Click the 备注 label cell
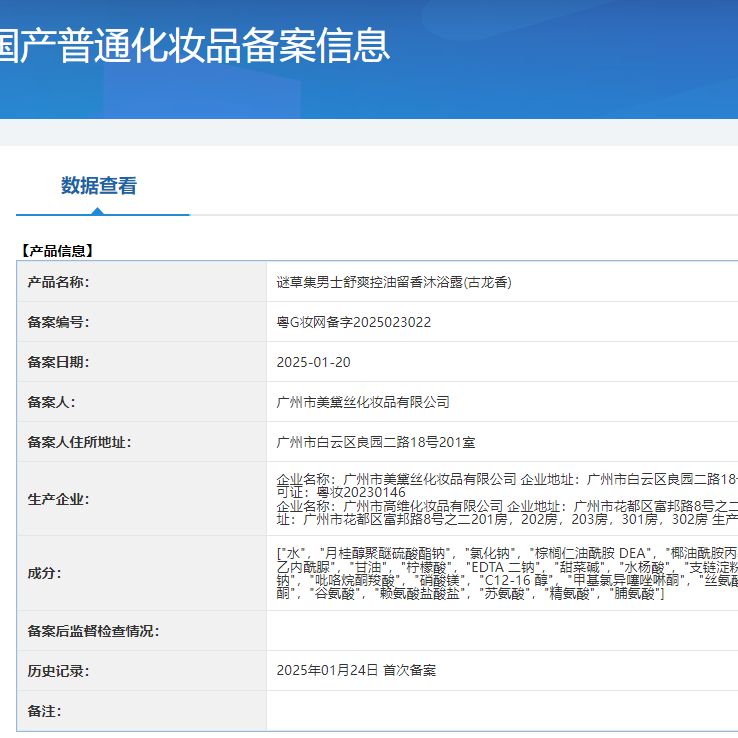The width and height of the screenshot is (738, 738). point(142,711)
